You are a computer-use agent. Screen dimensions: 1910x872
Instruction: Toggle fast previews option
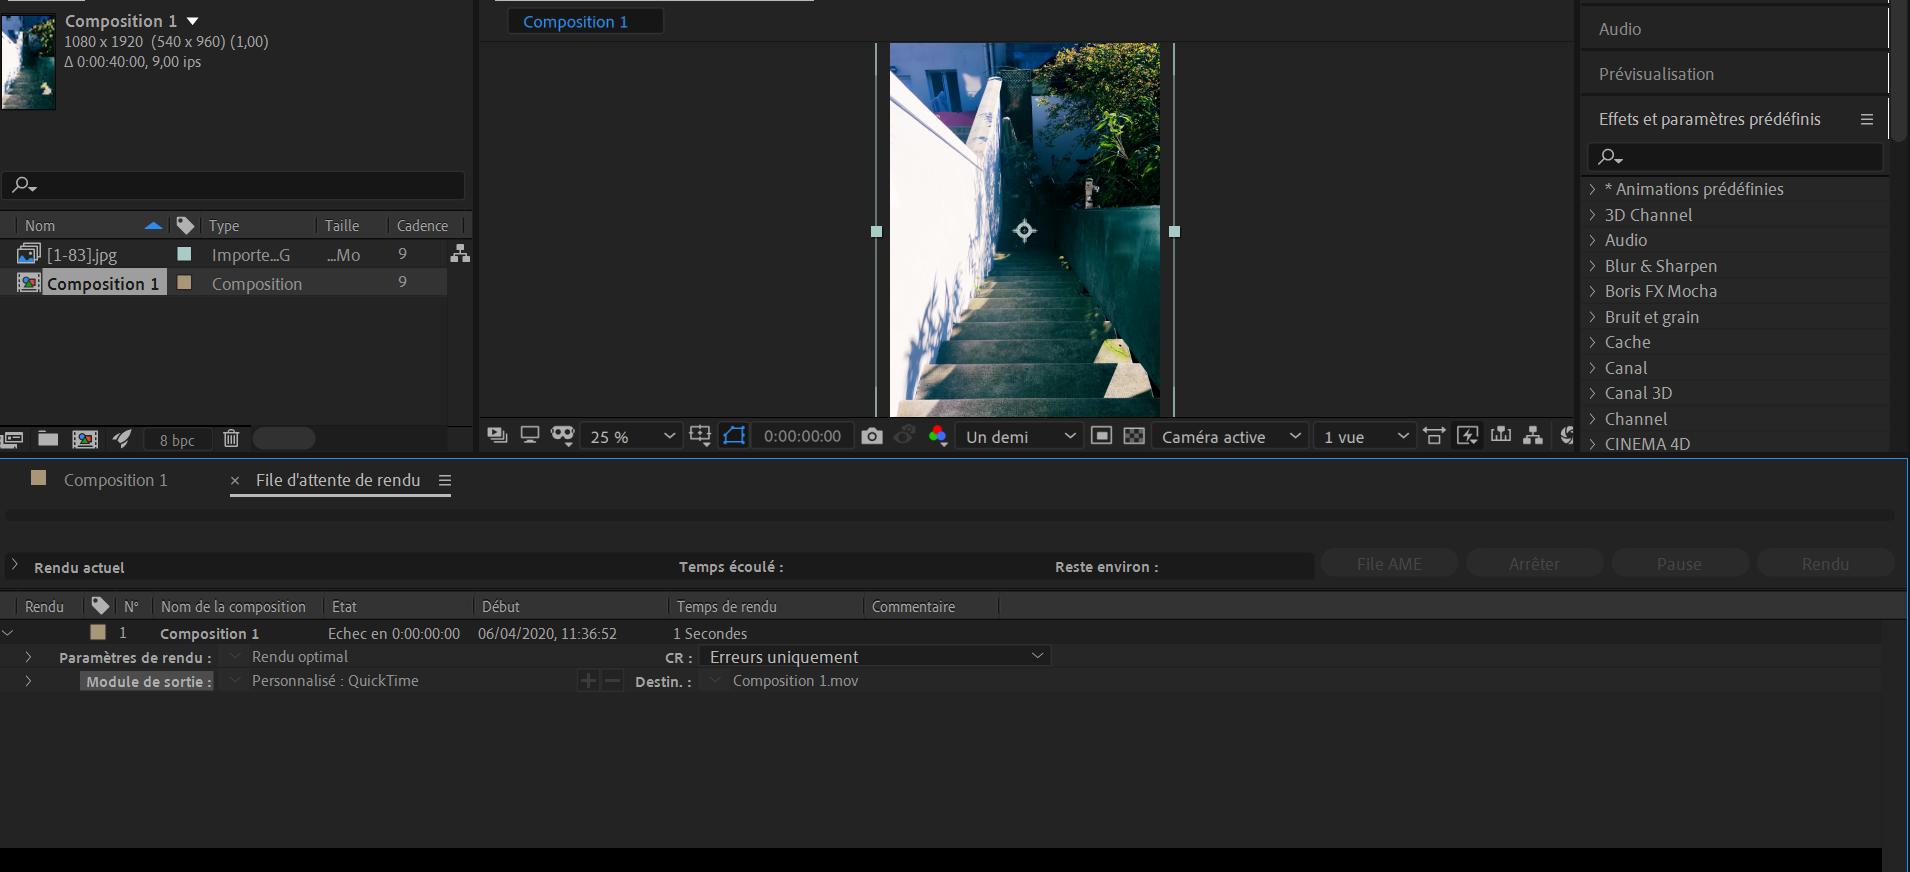[x=1467, y=436]
